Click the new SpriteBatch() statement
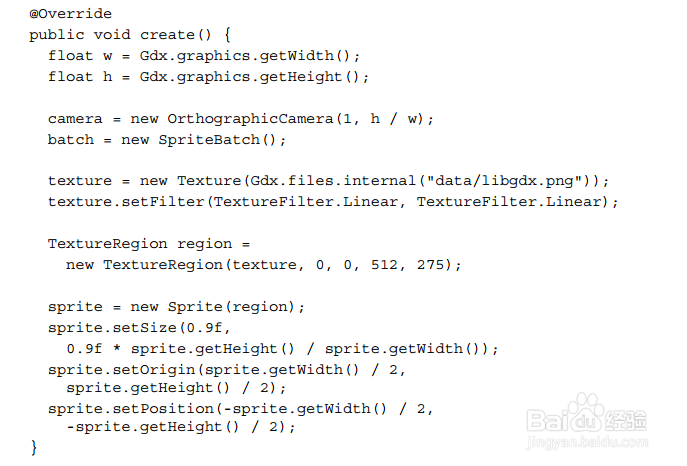The height and width of the screenshot is (466, 687). click(x=204, y=139)
